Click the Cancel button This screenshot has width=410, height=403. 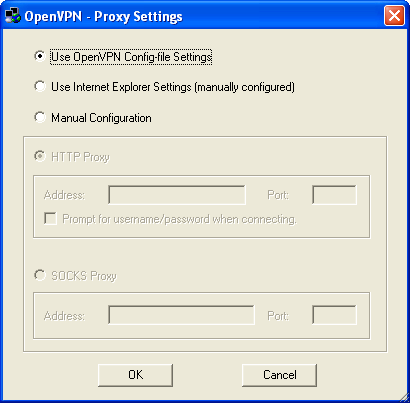(x=279, y=375)
